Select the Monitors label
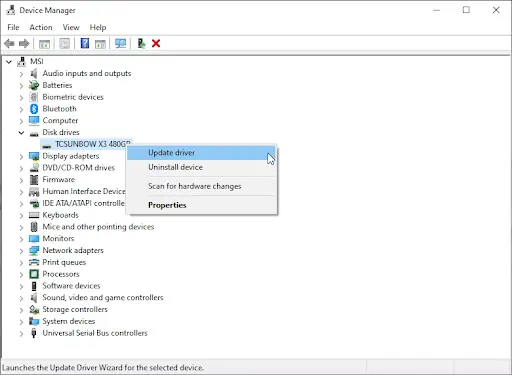 click(x=58, y=238)
